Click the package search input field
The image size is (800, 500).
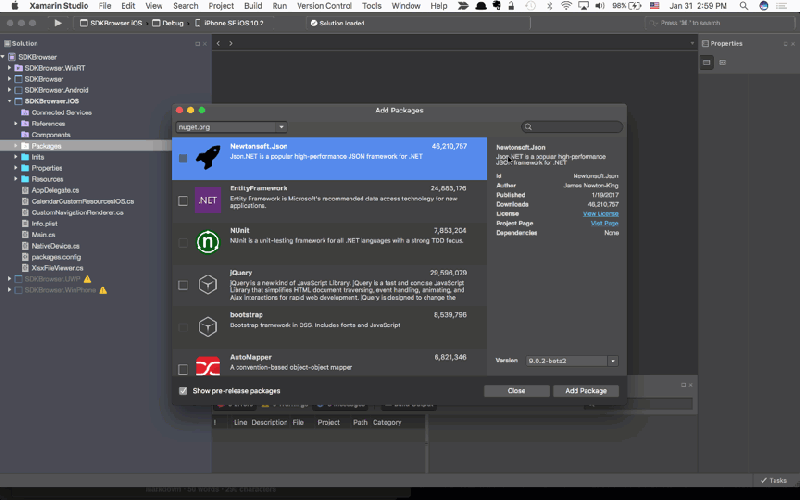click(x=572, y=127)
